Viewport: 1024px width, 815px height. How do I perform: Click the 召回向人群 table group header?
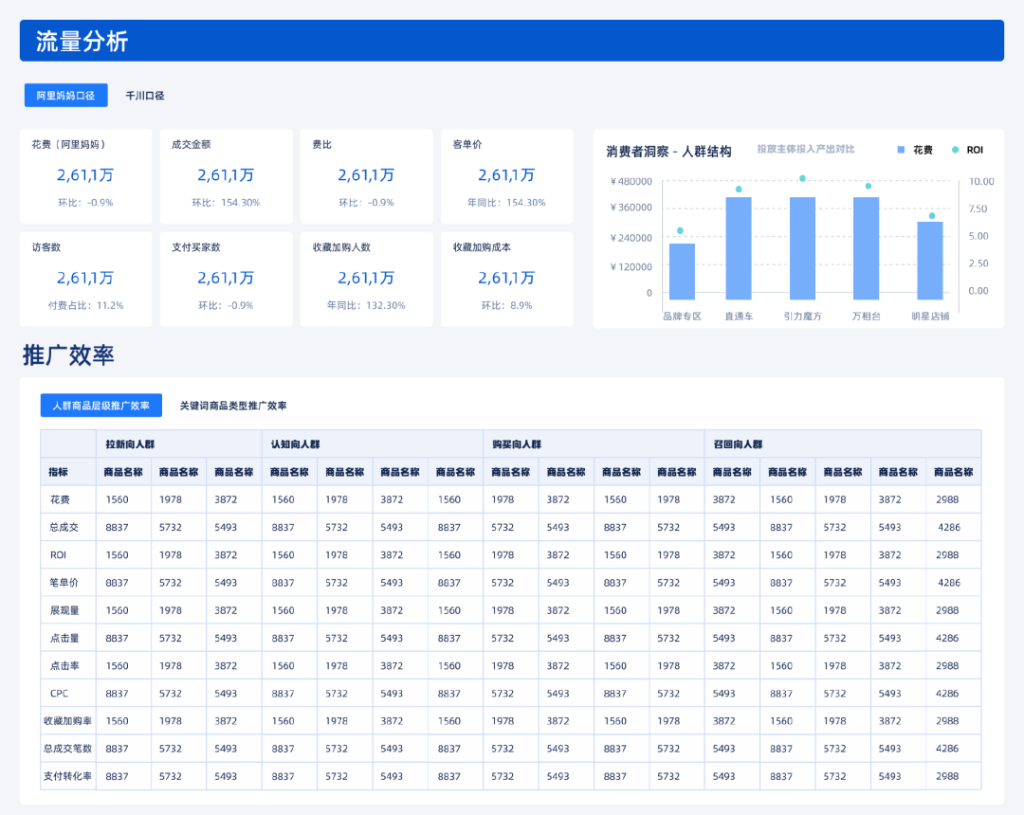(738, 443)
